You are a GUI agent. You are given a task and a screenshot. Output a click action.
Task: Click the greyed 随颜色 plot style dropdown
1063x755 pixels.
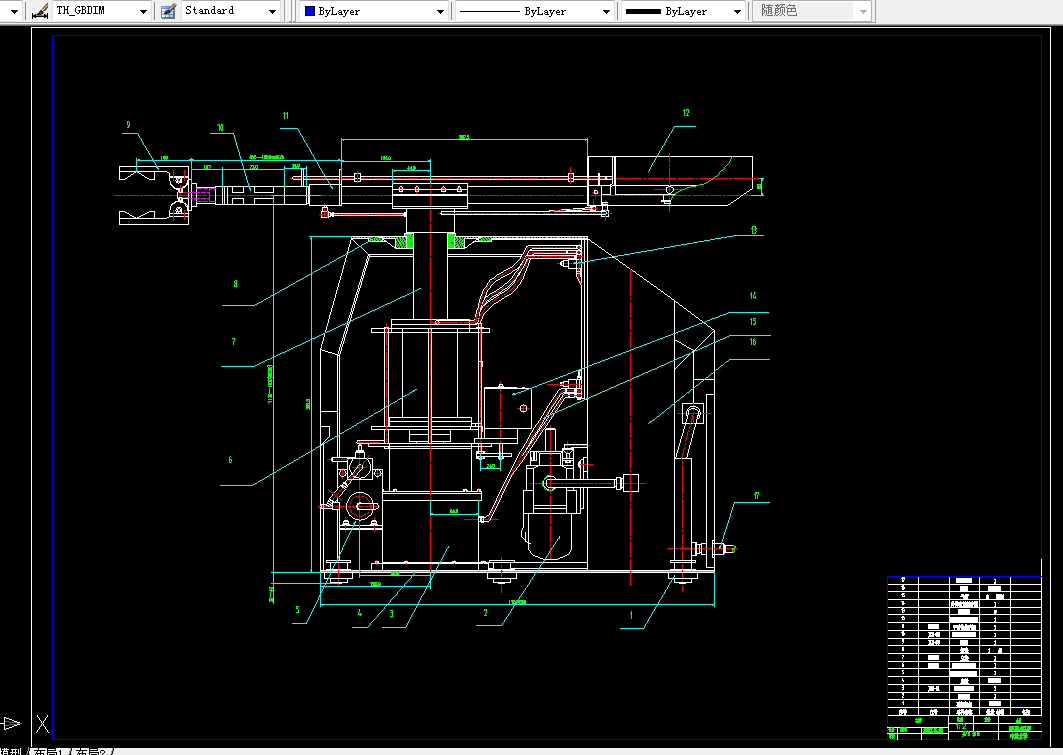click(811, 11)
